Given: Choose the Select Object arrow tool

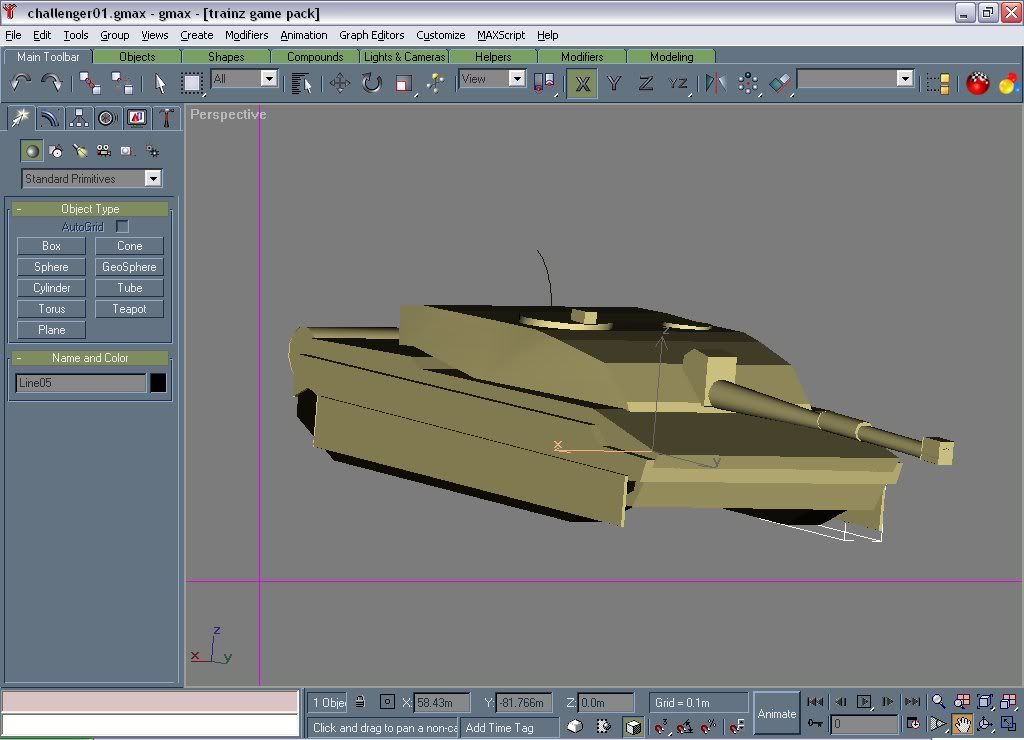Looking at the screenshot, I should 160,83.
